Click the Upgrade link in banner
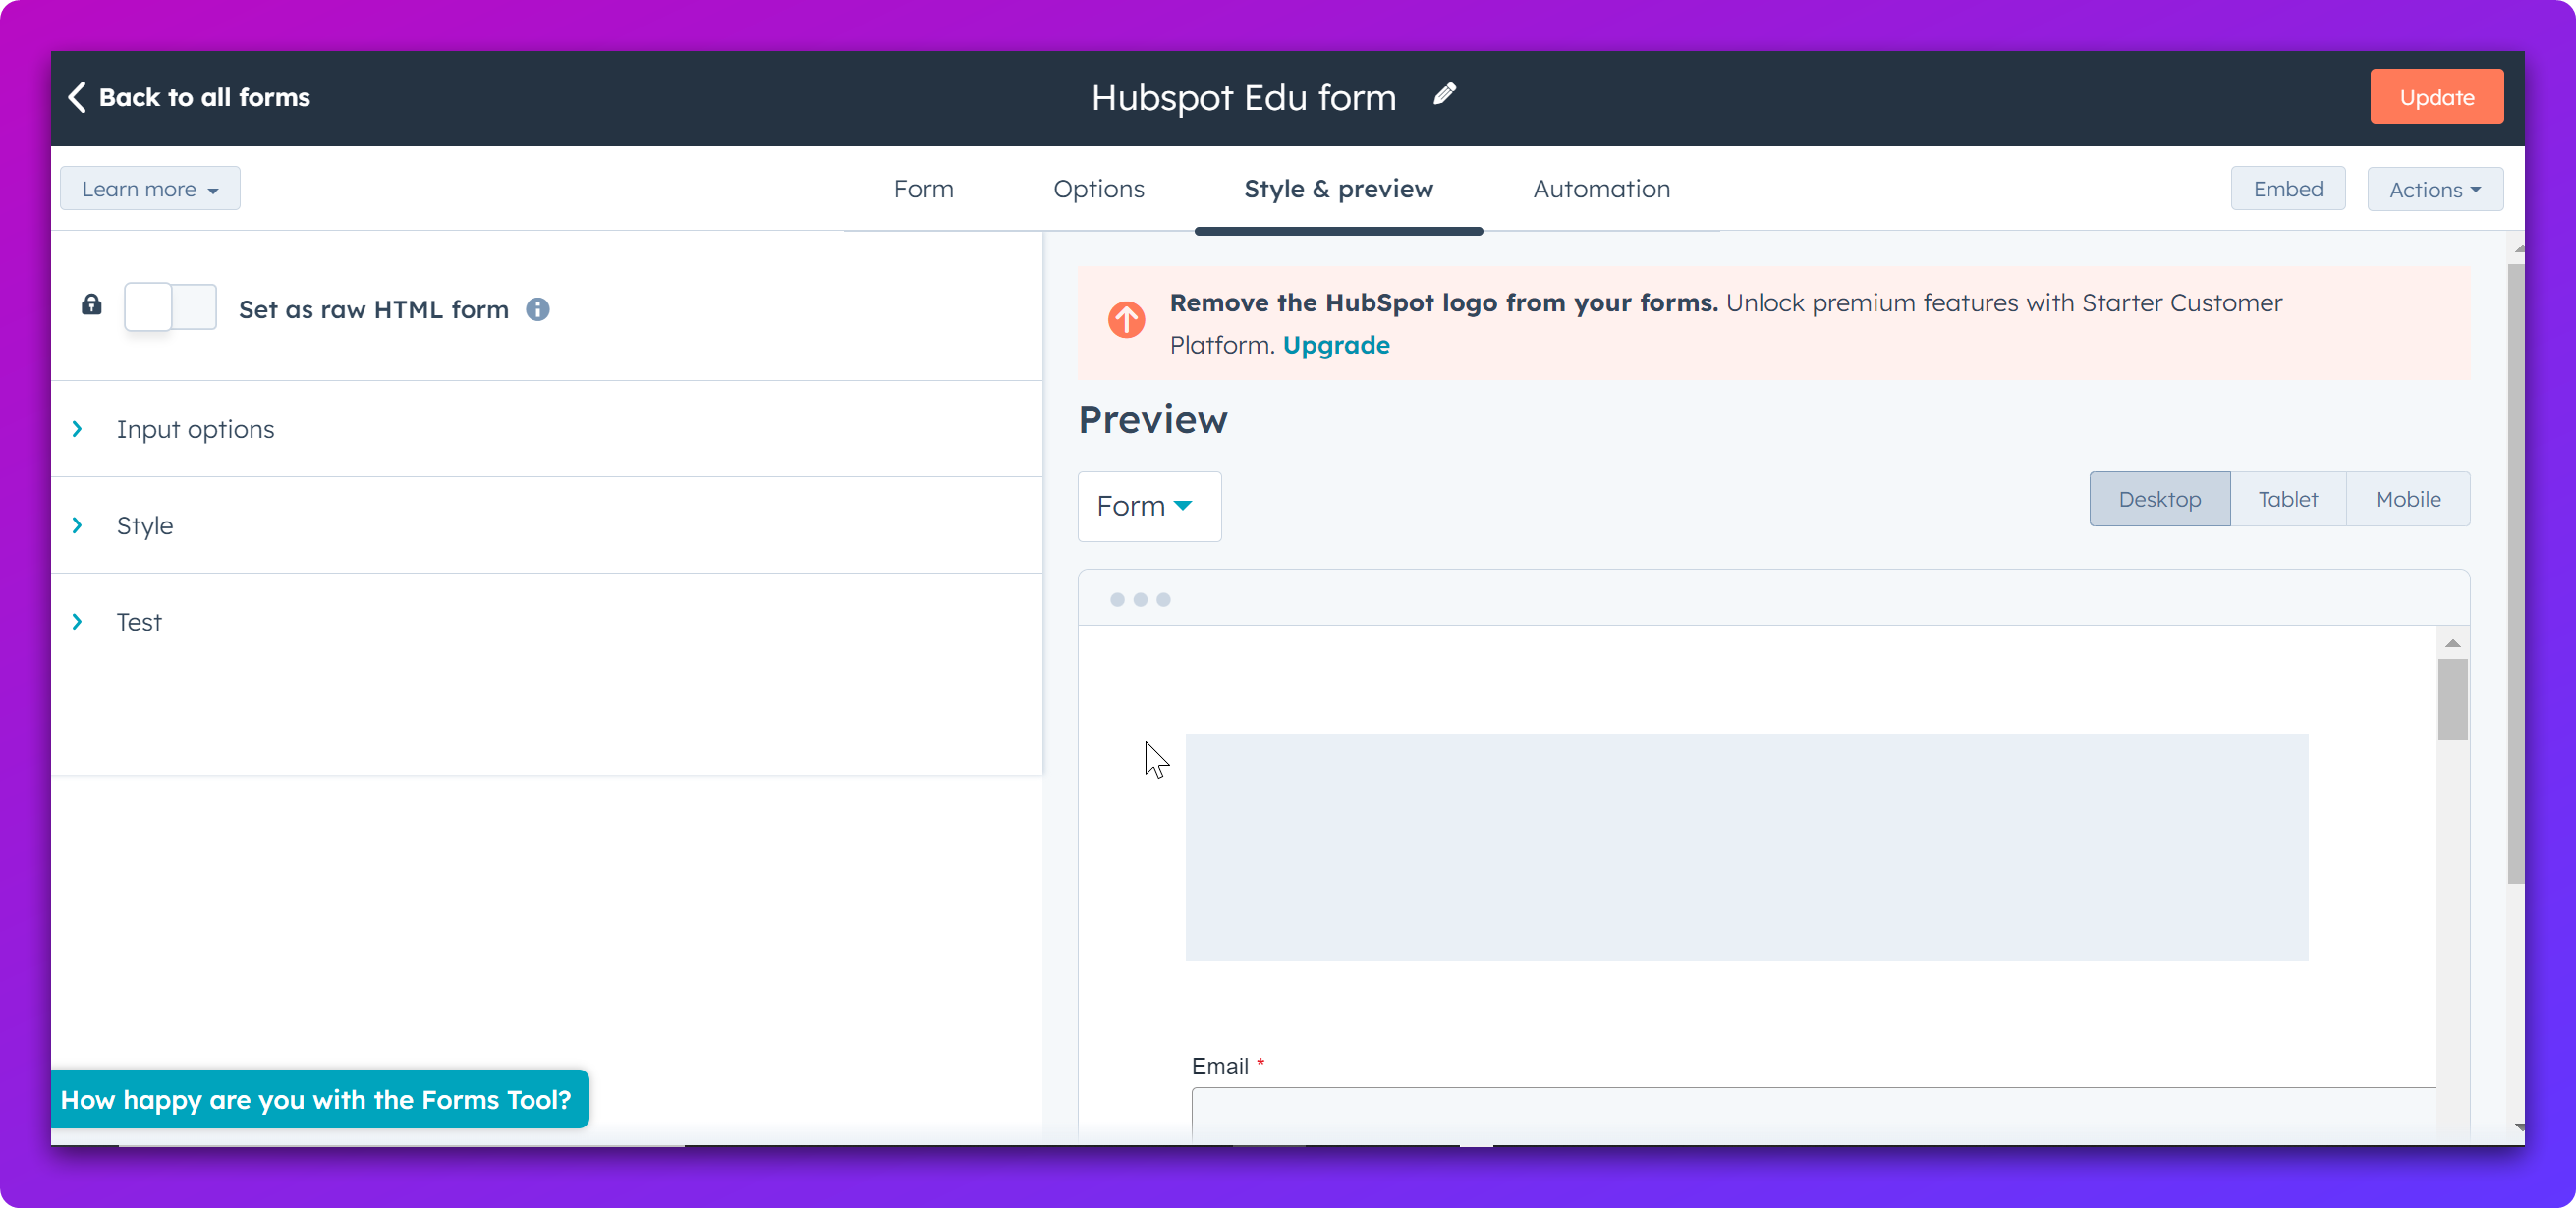The image size is (2576, 1208). tap(1336, 345)
